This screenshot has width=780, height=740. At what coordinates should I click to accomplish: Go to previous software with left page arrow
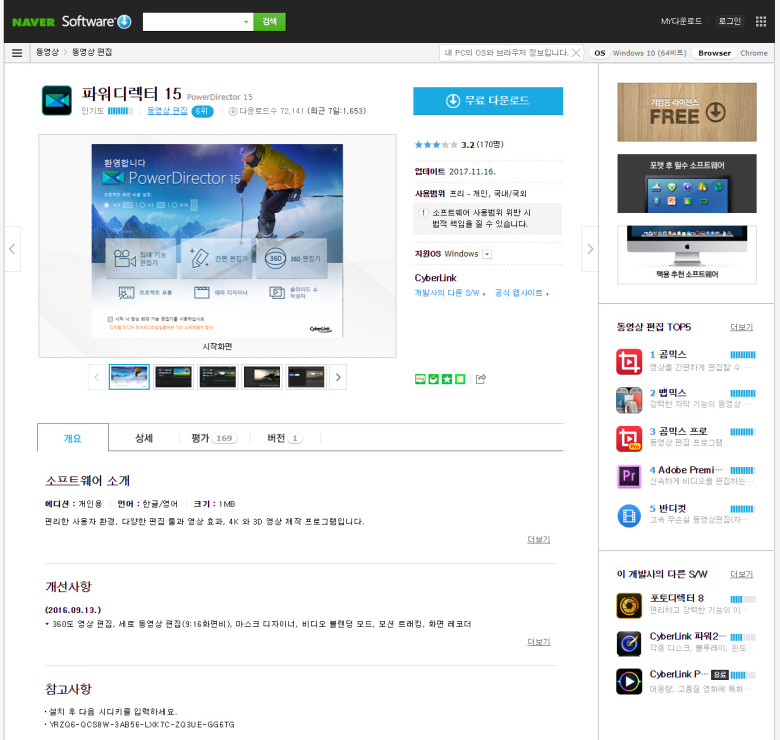point(12,249)
